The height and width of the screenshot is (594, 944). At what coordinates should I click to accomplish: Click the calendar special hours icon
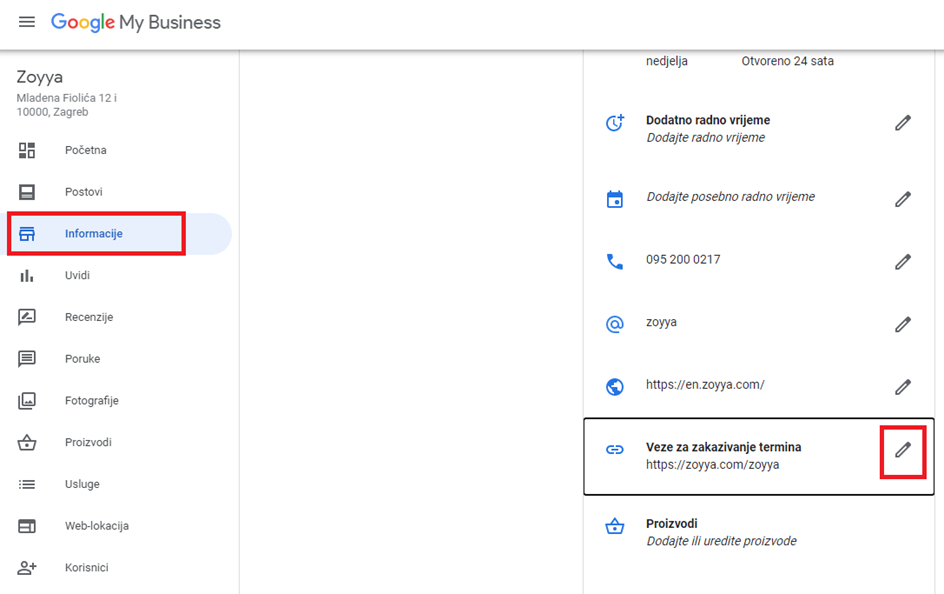click(x=615, y=199)
